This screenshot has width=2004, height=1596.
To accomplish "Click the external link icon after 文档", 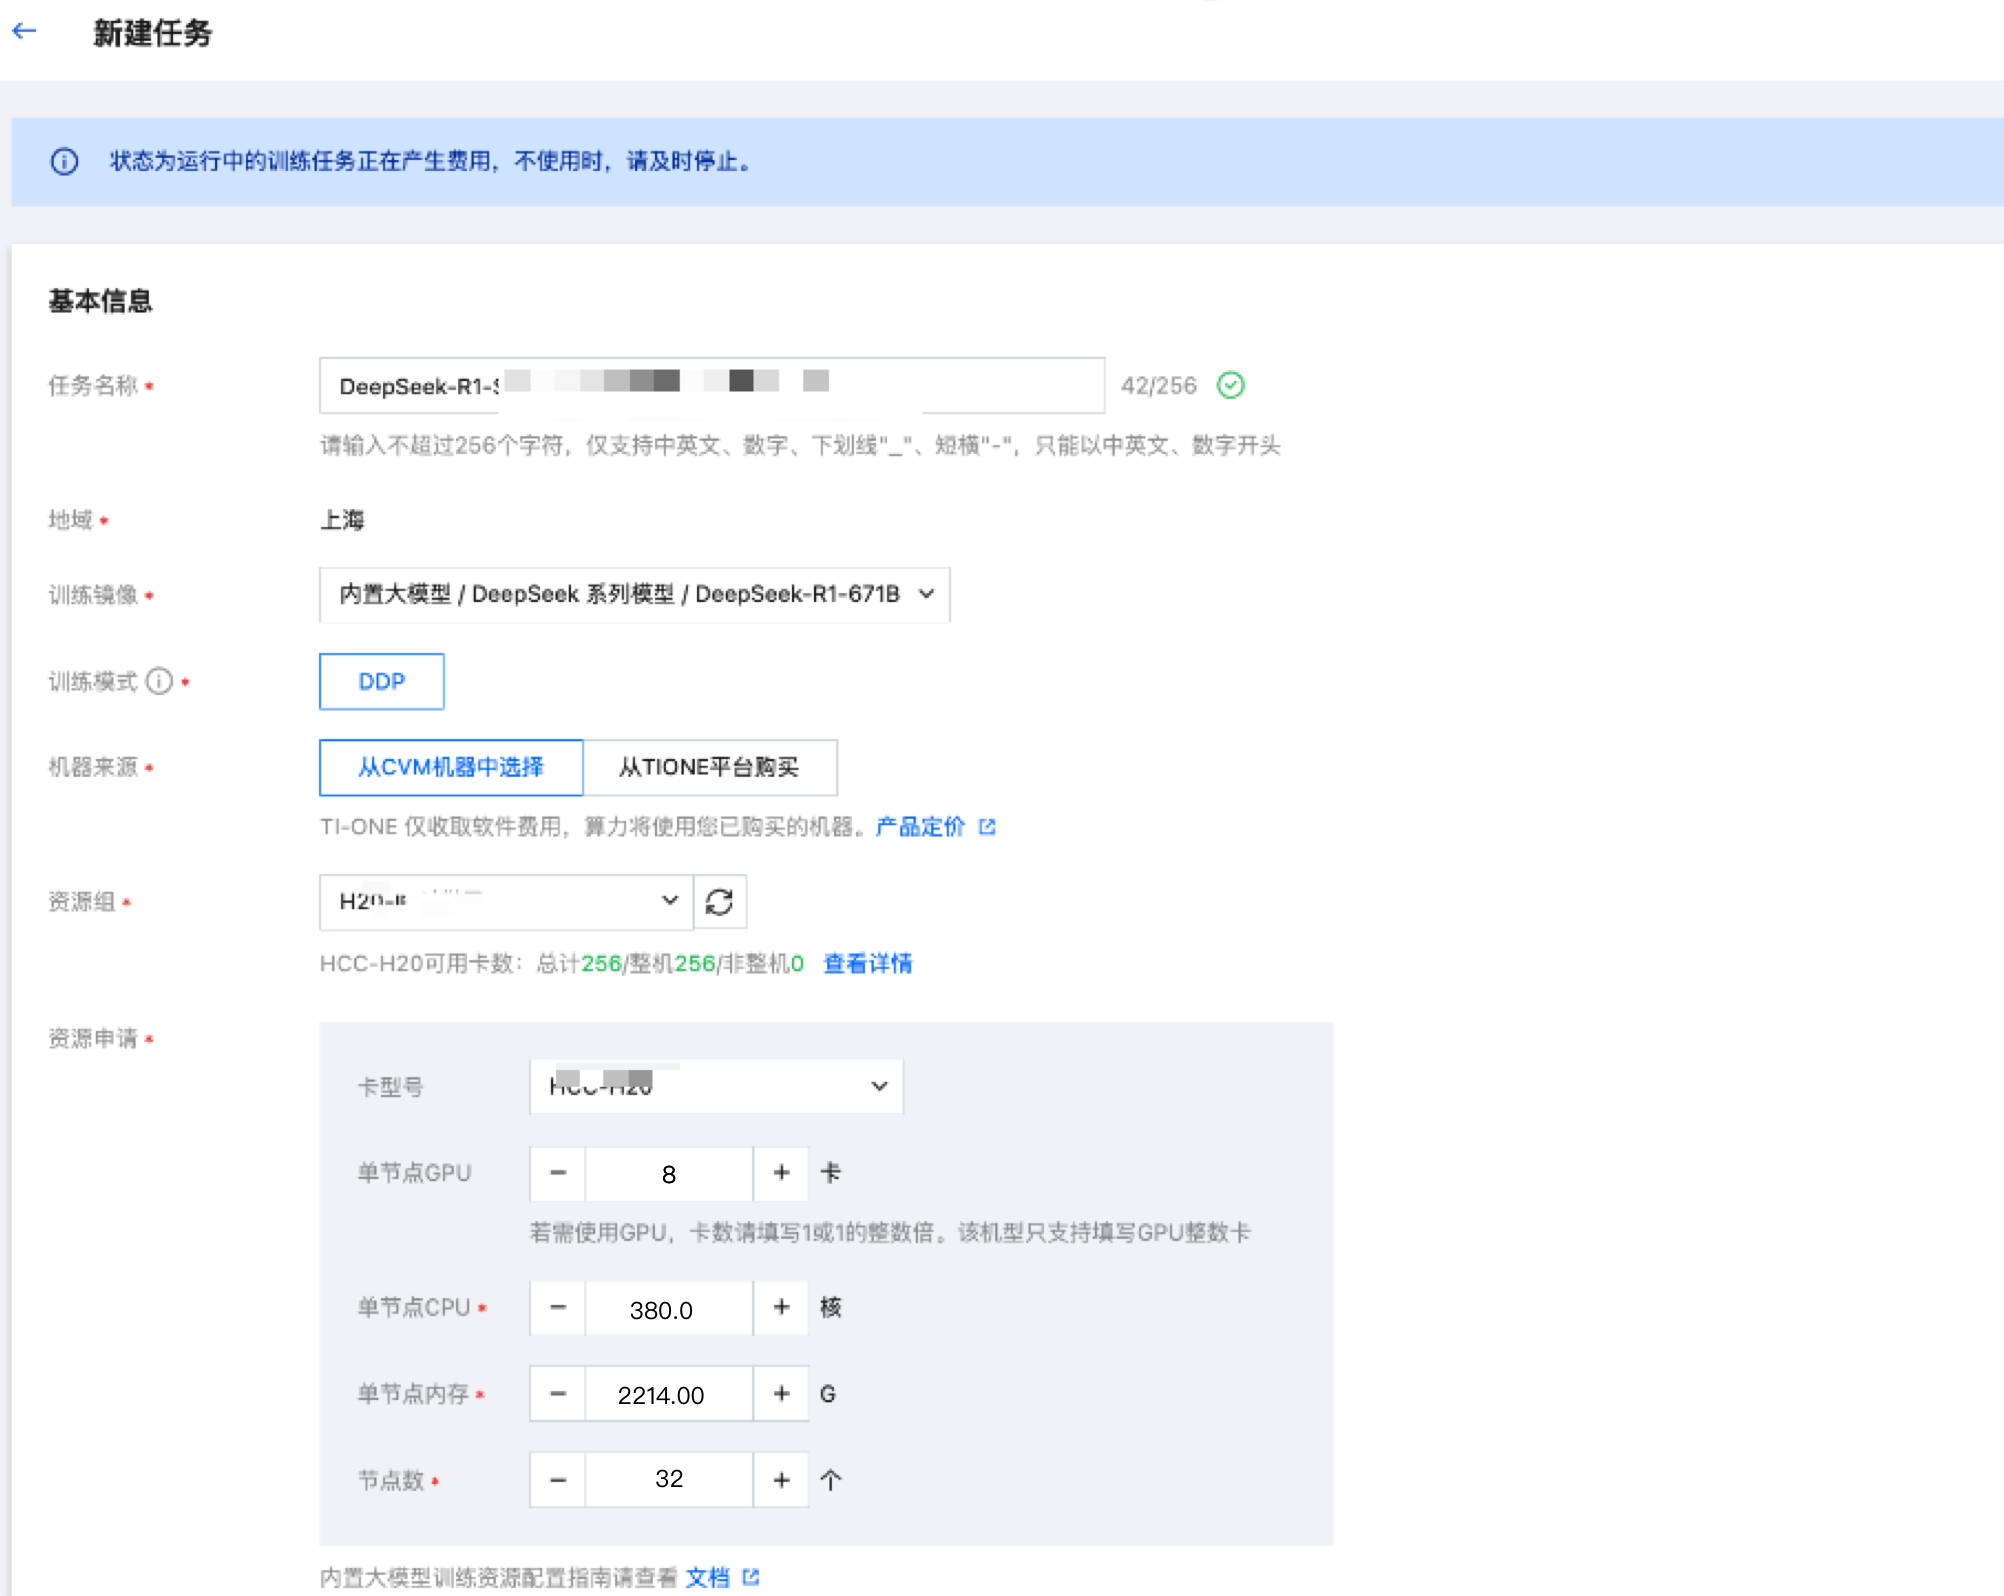I will pos(751,1577).
